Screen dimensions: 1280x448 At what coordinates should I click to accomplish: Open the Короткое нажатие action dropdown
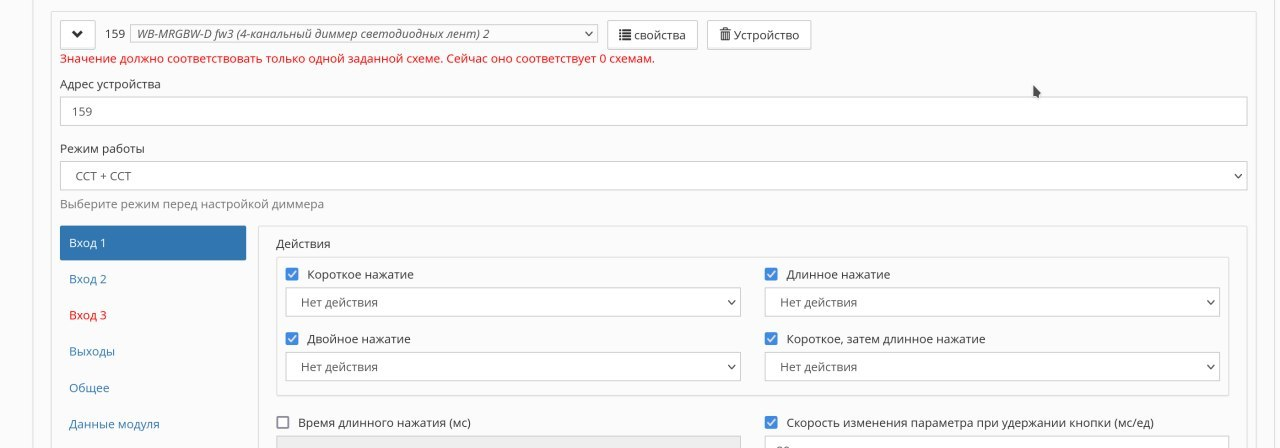click(513, 302)
